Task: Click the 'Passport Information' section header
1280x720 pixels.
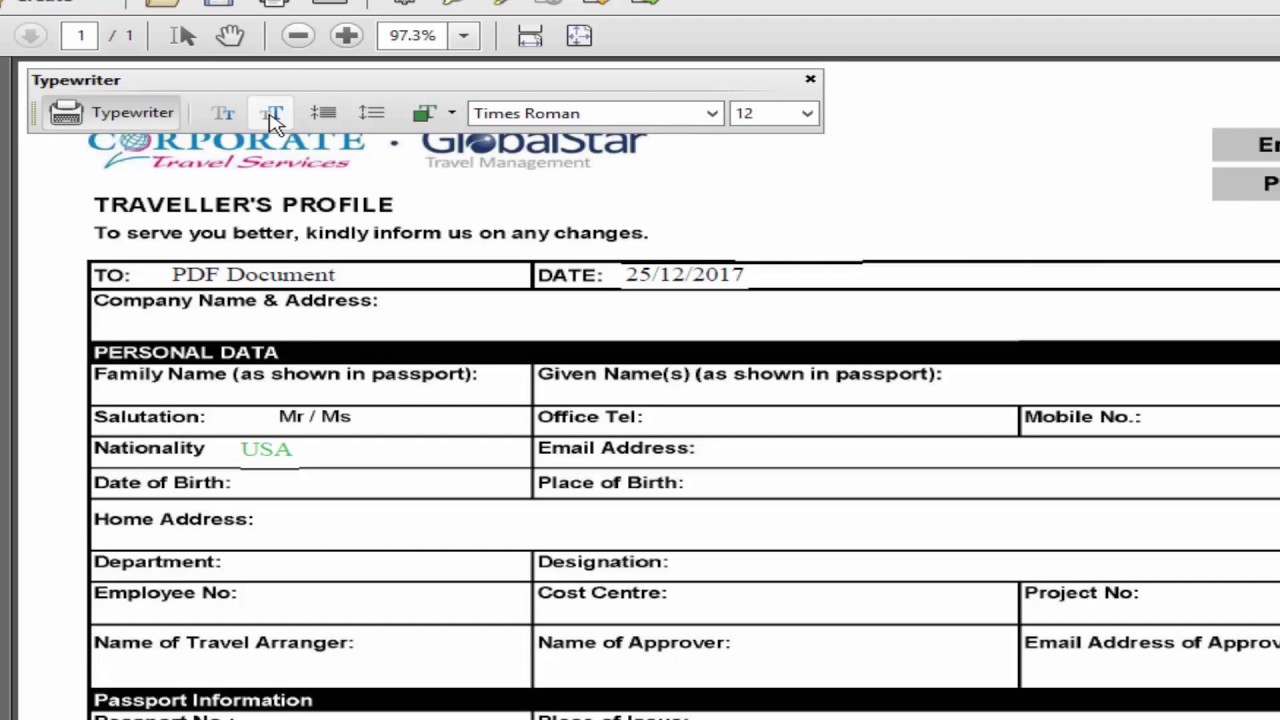Action: pos(203,700)
